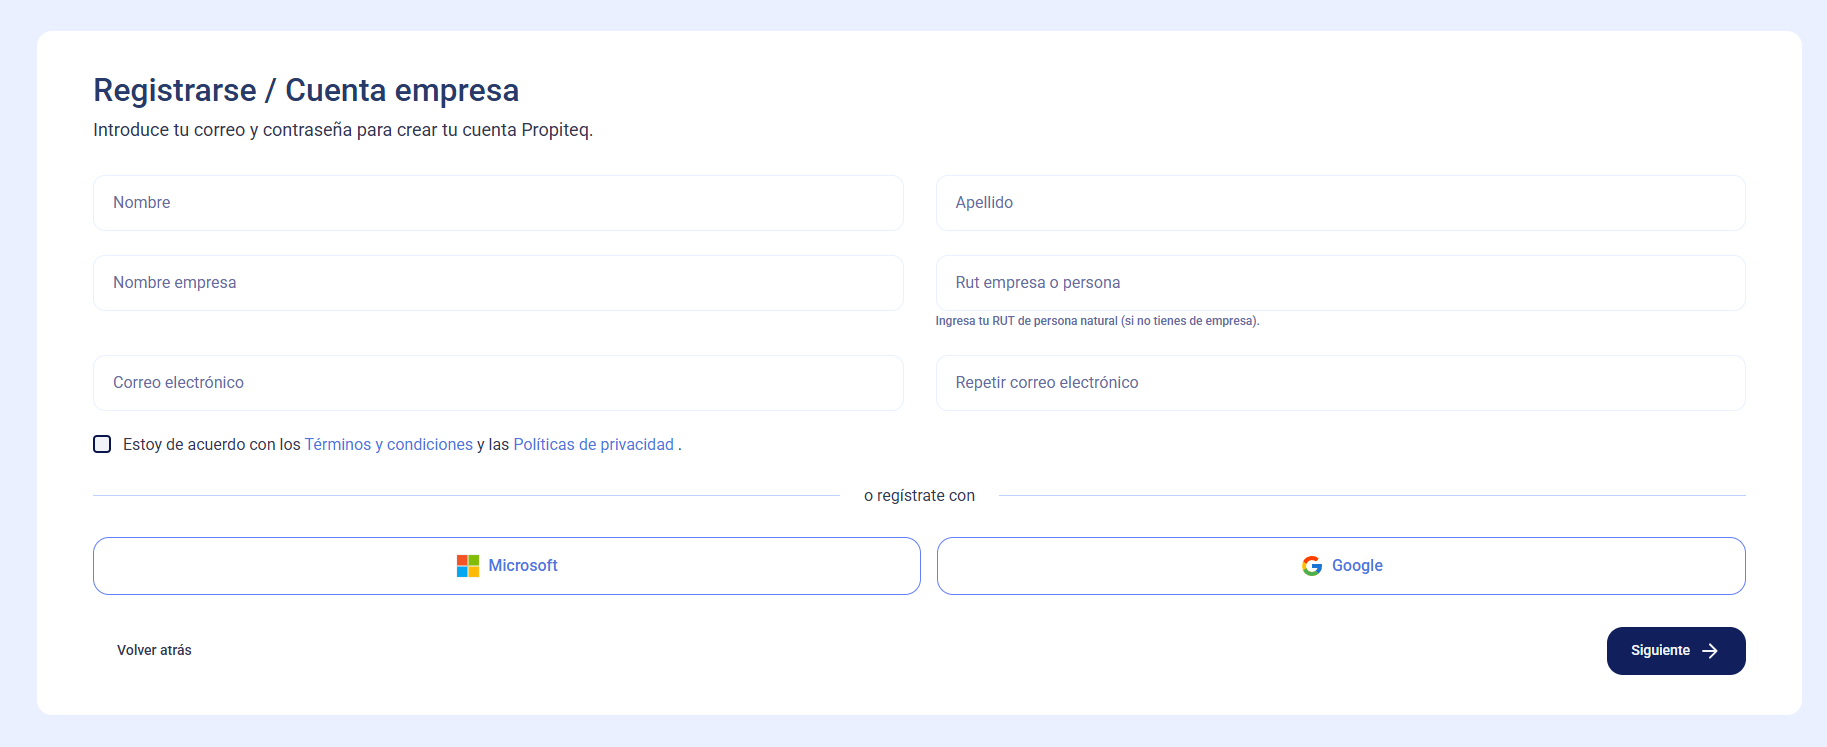Screen dimensions: 1827x747
Task: Continue with the Siguiente button
Action: point(1676,651)
